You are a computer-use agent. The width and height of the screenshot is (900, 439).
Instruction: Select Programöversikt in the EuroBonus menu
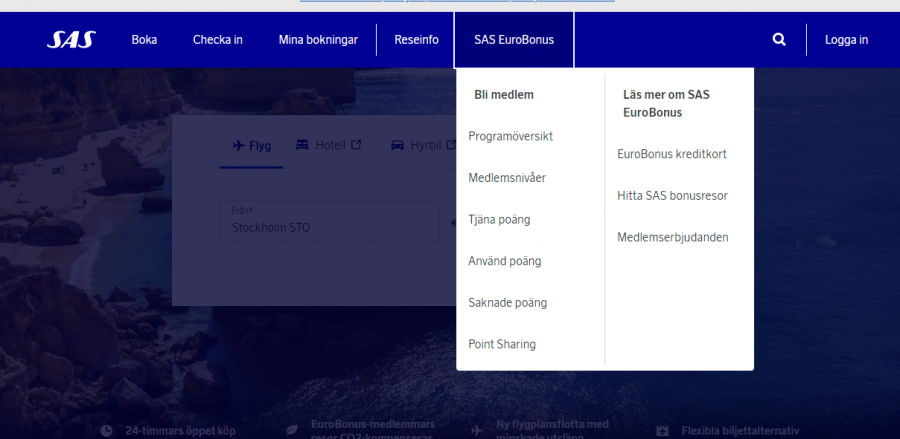tap(510, 136)
